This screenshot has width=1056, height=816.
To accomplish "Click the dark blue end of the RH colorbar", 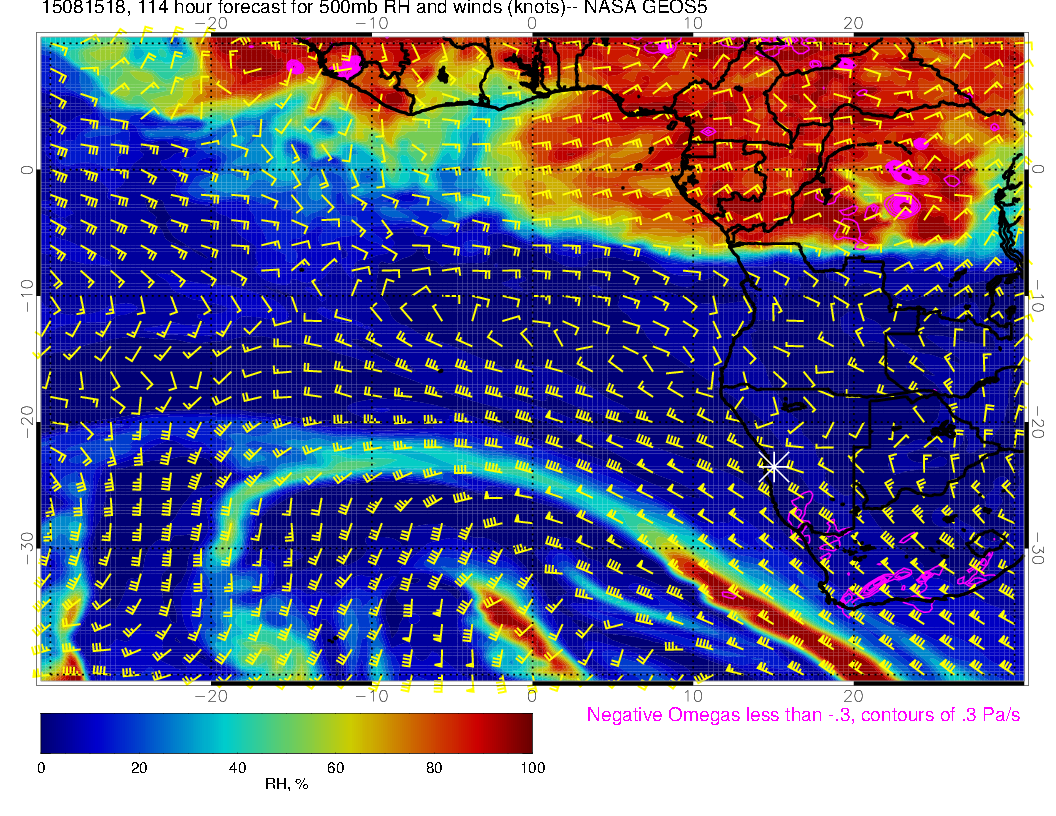I will (x=50, y=732).
